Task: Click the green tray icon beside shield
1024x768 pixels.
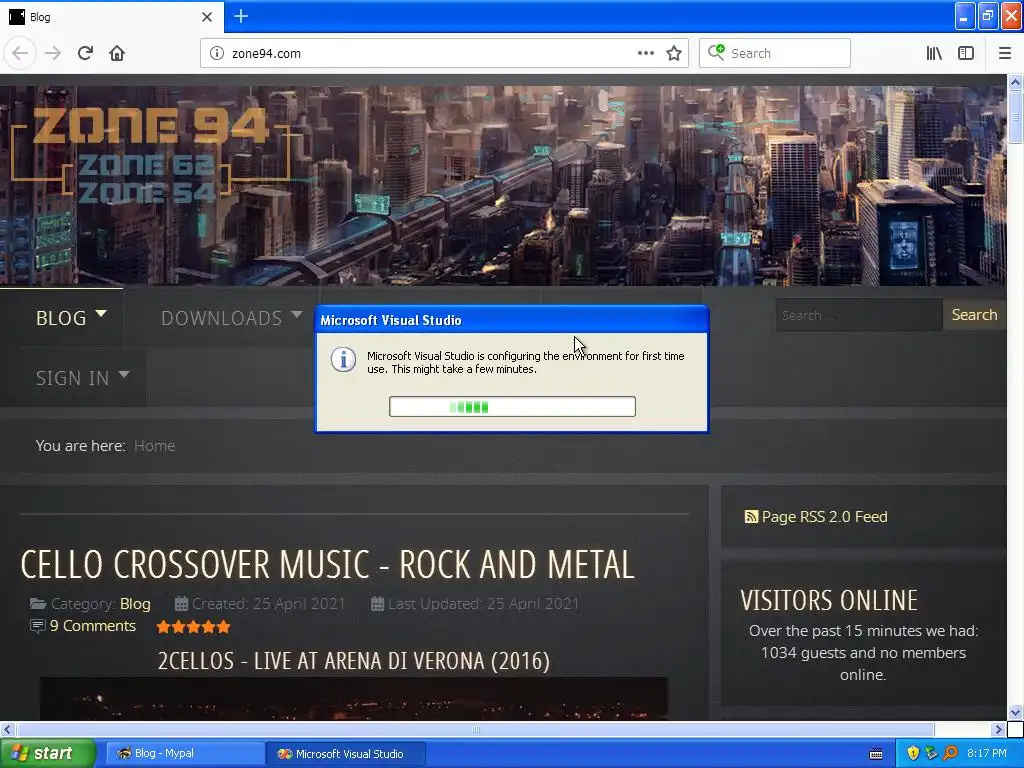Action: 931,753
